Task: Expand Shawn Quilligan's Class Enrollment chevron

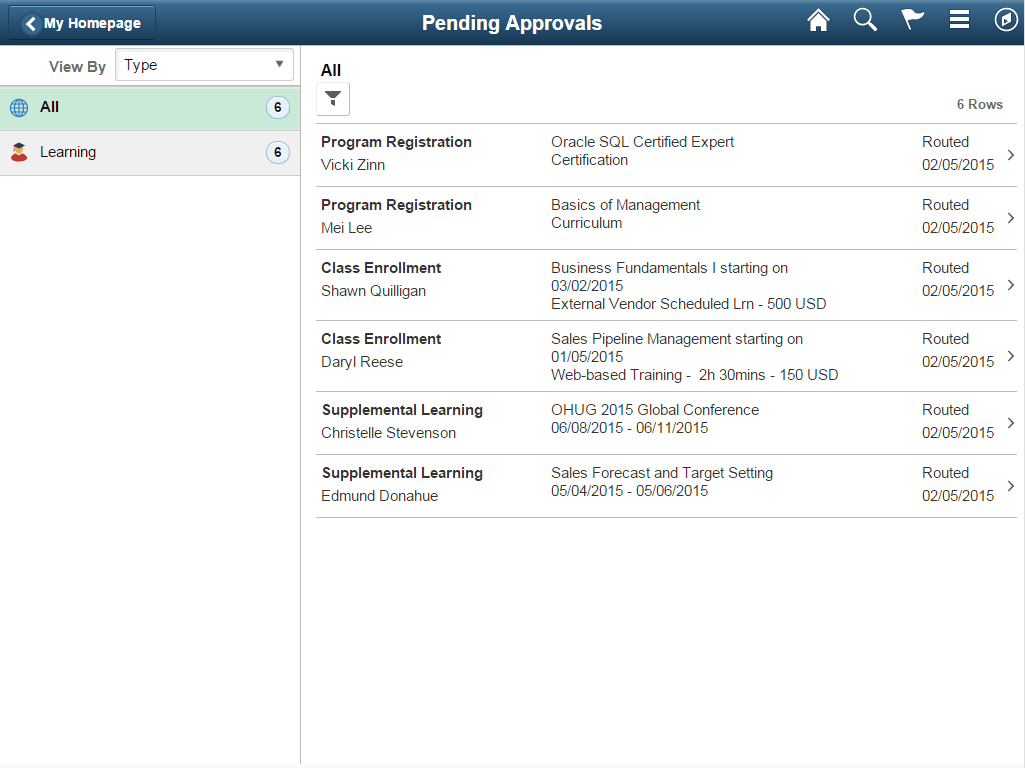Action: pos(1010,284)
